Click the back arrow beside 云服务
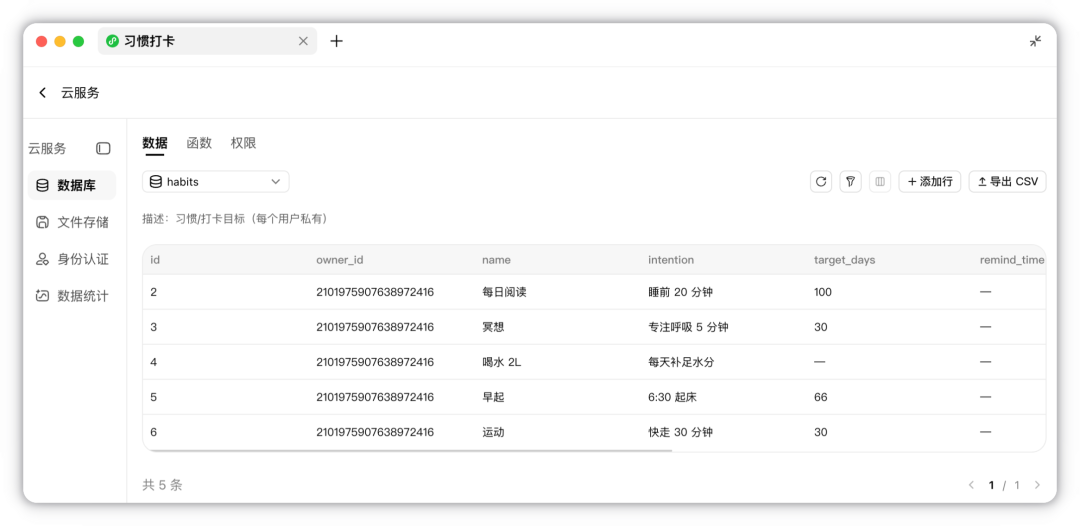This screenshot has height=526, width=1080. pos(43,93)
